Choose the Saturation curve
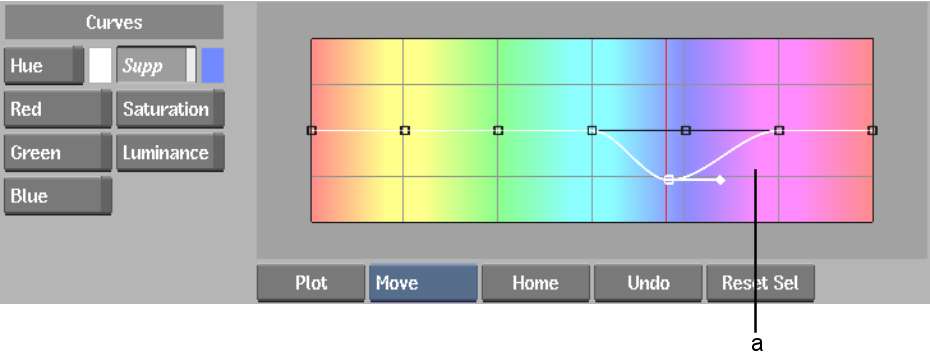This screenshot has height=360, width=930. tap(170, 109)
